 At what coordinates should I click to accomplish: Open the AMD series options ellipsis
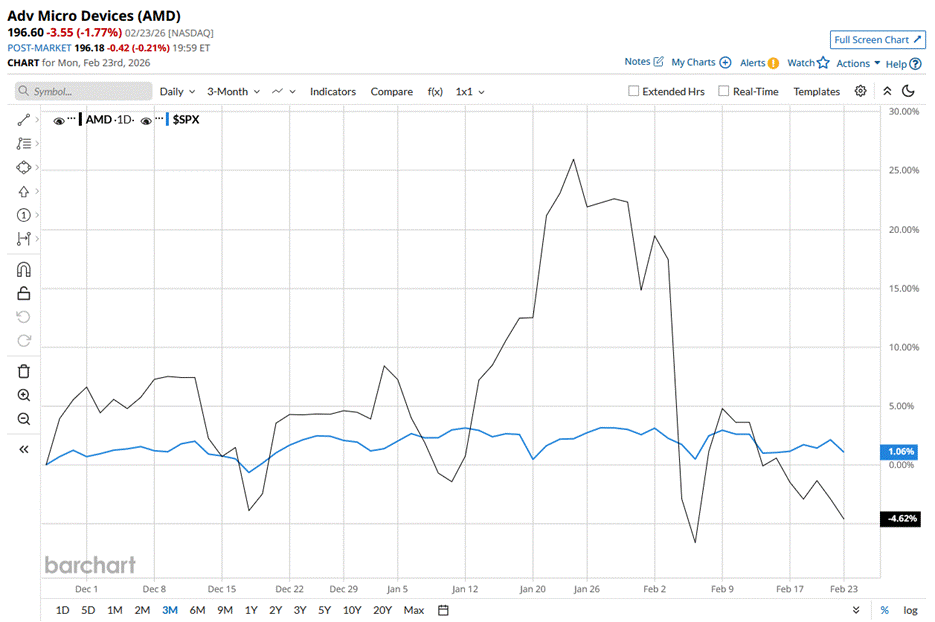coord(72,117)
